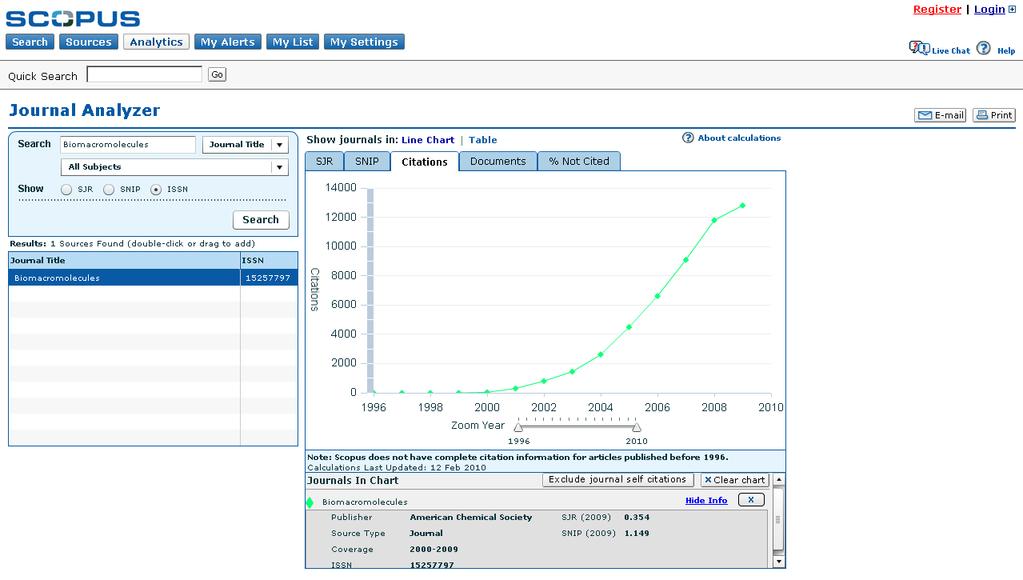
Task: Open the % Not Cited tab
Action: click(x=579, y=161)
